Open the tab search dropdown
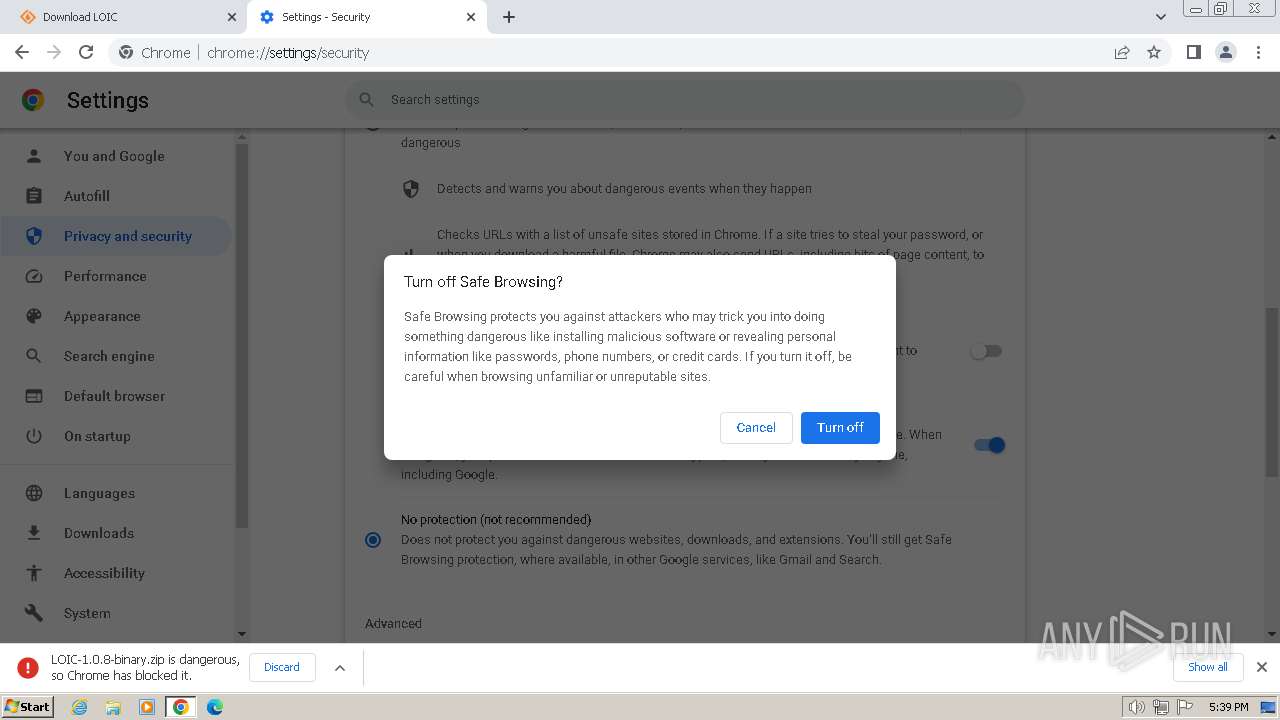The image size is (1280, 720). coord(1161,17)
